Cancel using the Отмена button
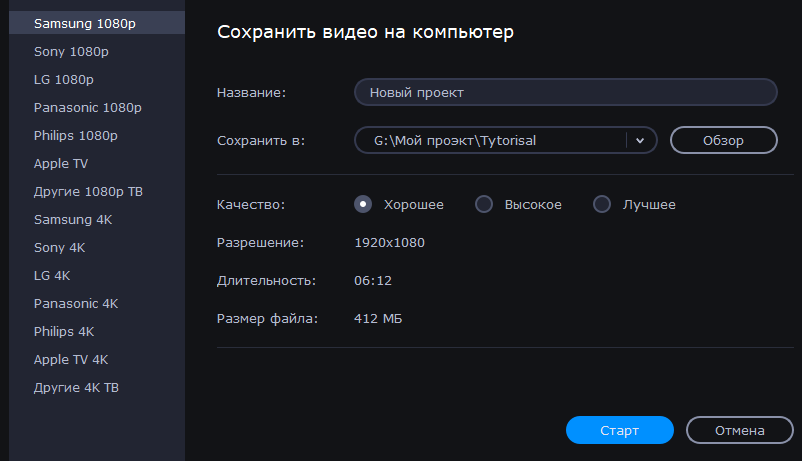Screen dimensions: 802x461 (x=739, y=430)
